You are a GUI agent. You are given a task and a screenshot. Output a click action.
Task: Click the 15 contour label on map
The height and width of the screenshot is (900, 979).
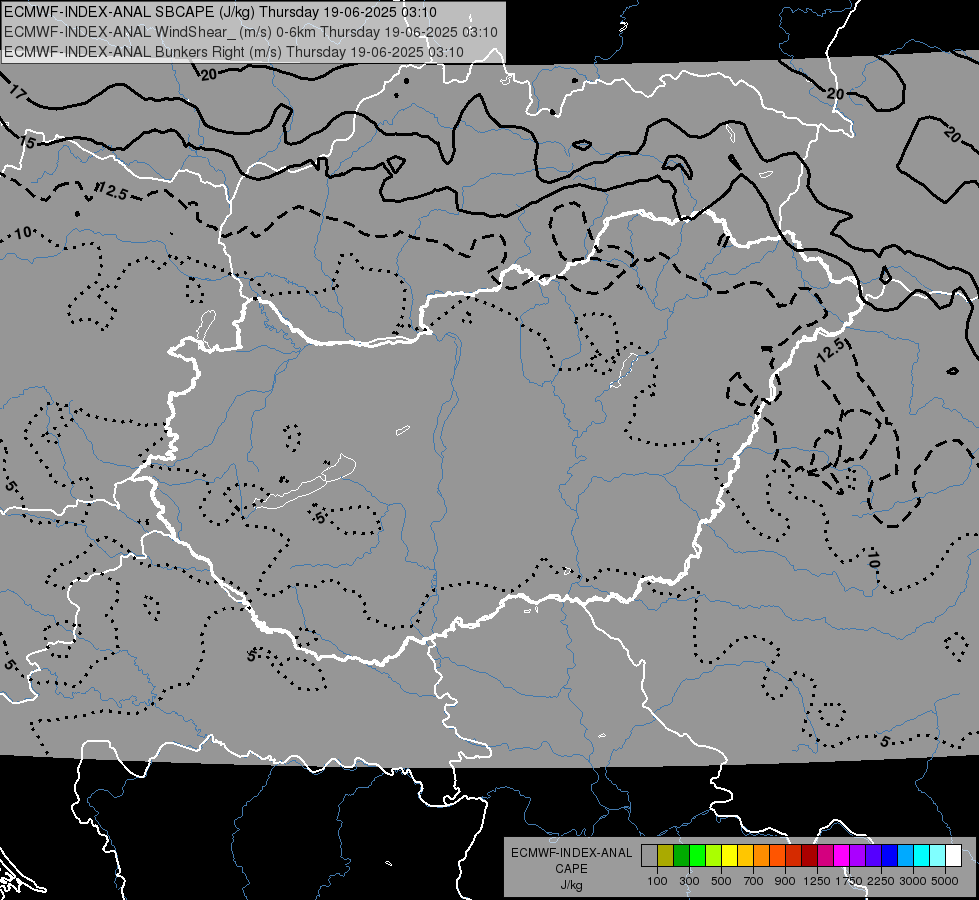pos(27,142)
